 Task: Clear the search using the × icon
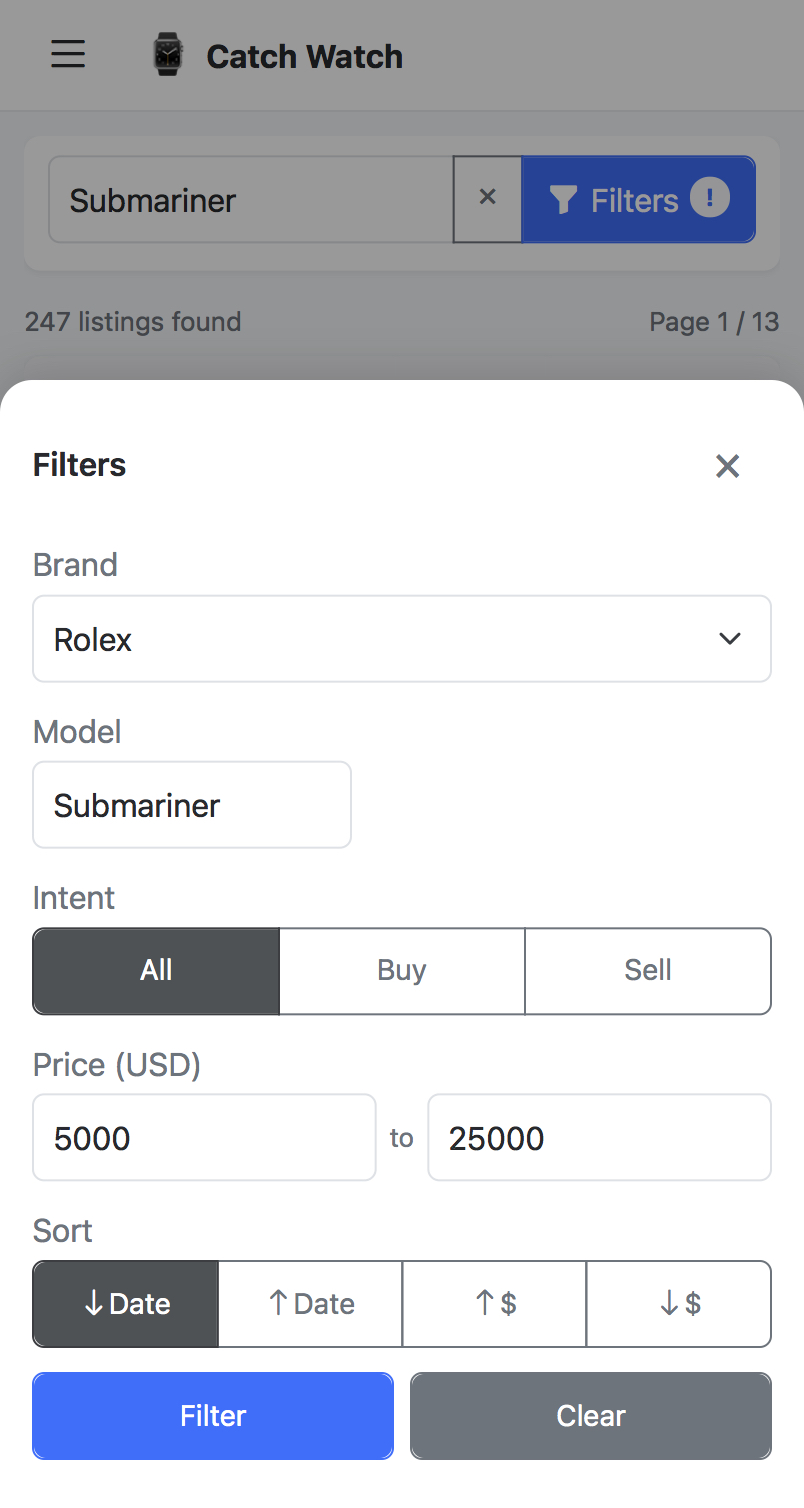[x=487, y=198]
